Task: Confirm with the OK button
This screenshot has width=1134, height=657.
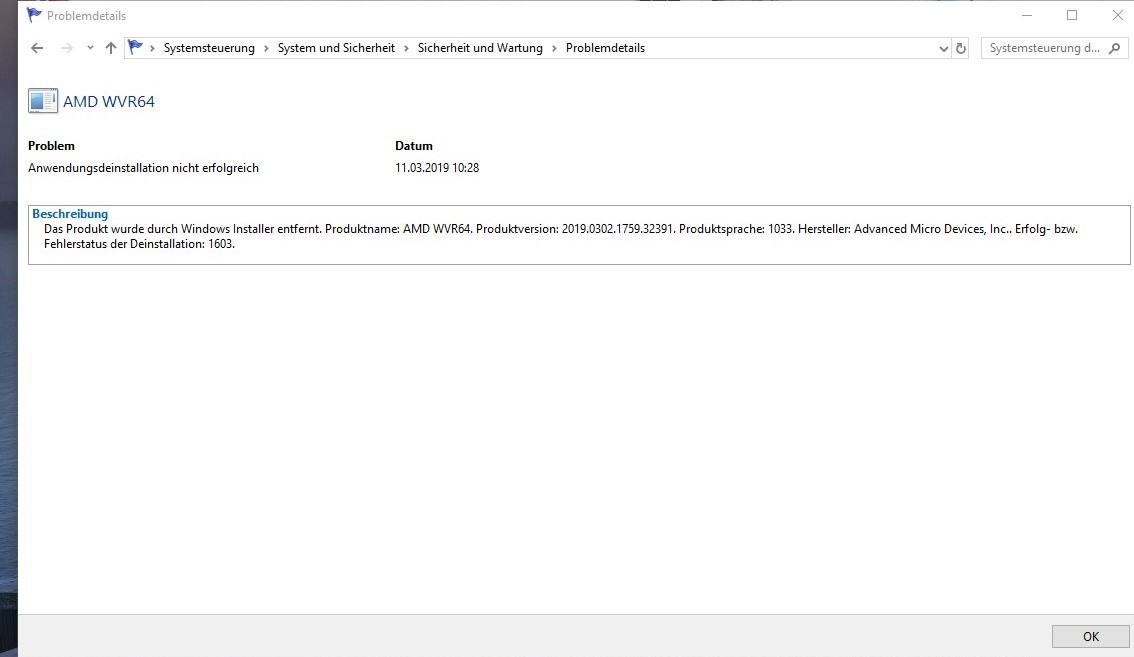Action: pos(1091,636)
